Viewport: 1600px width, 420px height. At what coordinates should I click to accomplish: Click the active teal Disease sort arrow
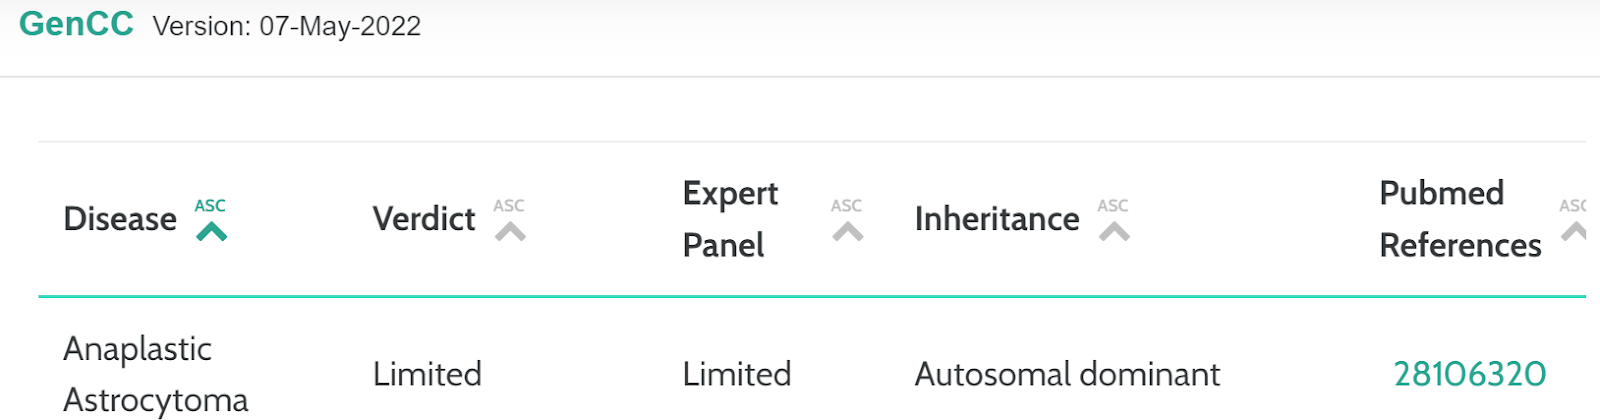tap(211, 232)
